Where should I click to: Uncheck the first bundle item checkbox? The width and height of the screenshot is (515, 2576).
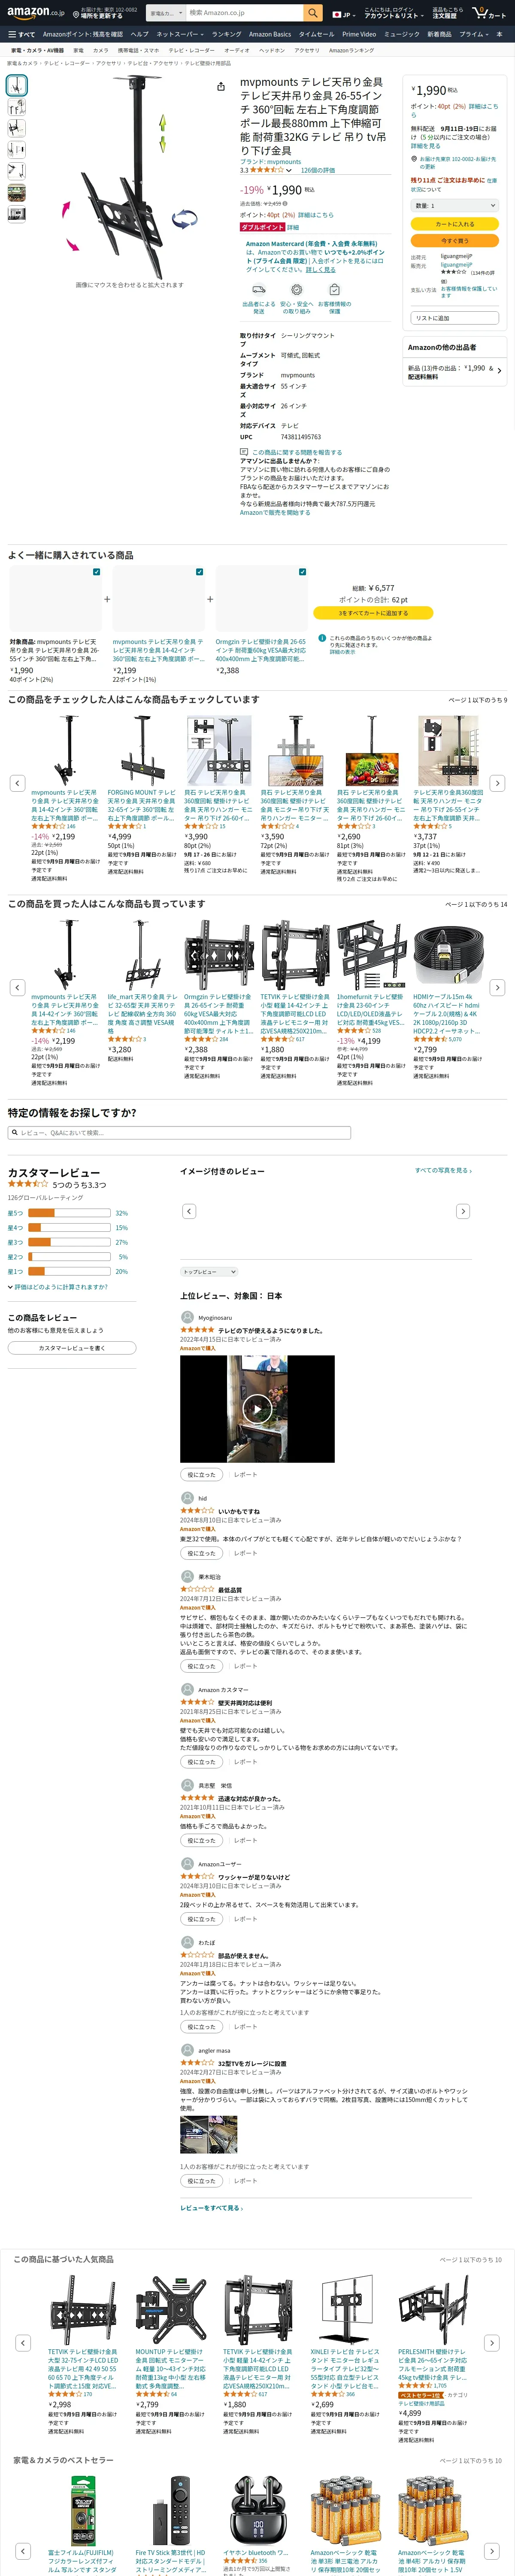96,572
